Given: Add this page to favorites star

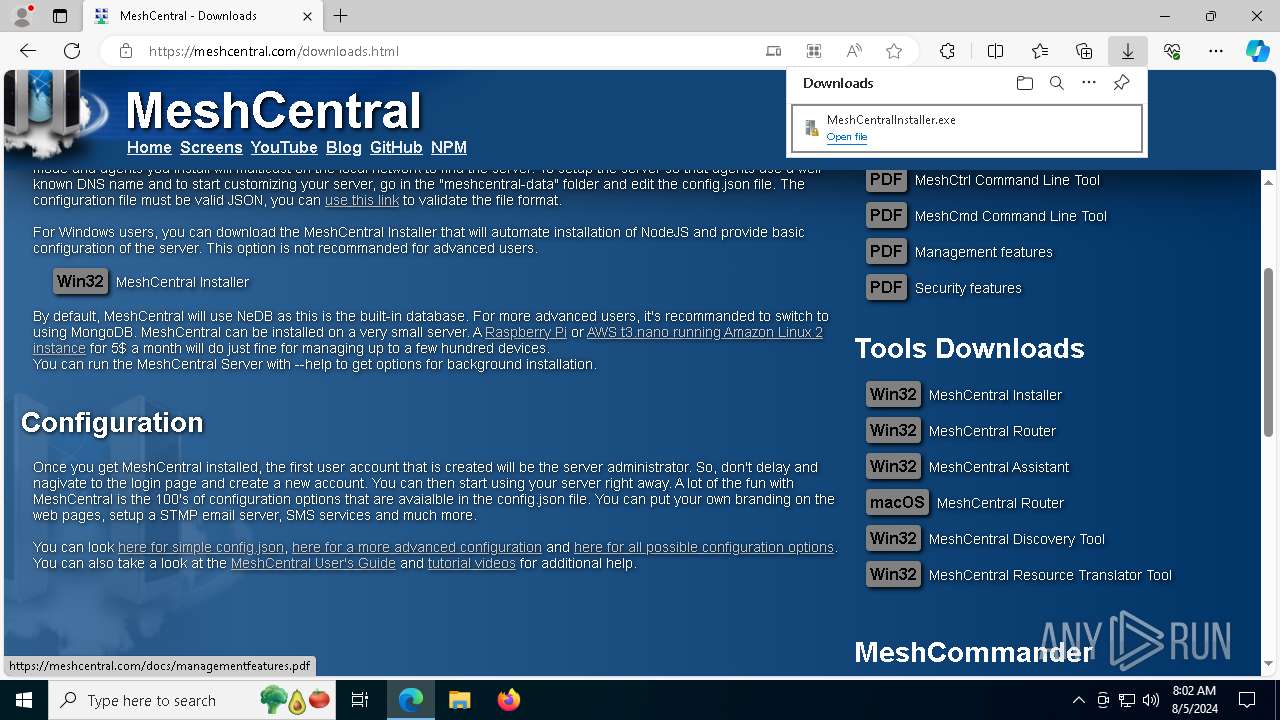Looking at the screenshot, I should (x=894, y=51).
